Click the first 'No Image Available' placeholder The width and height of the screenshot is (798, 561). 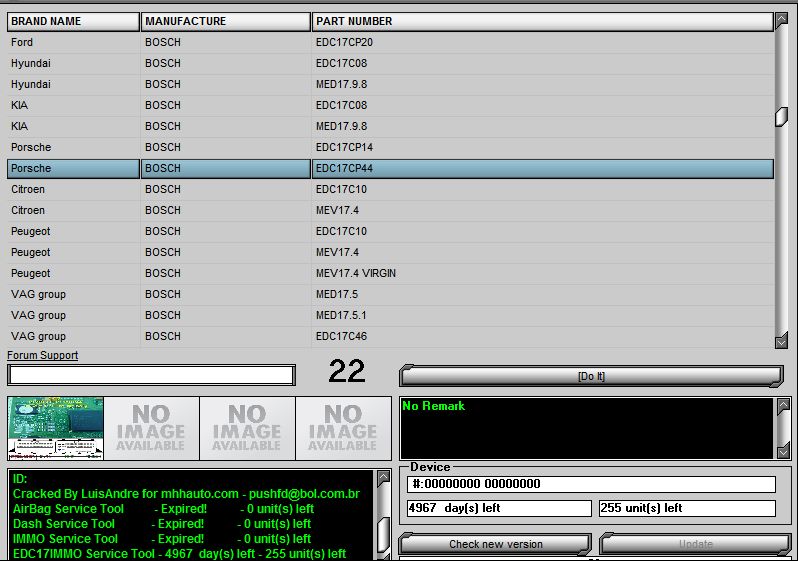click(x=151, y=428)
